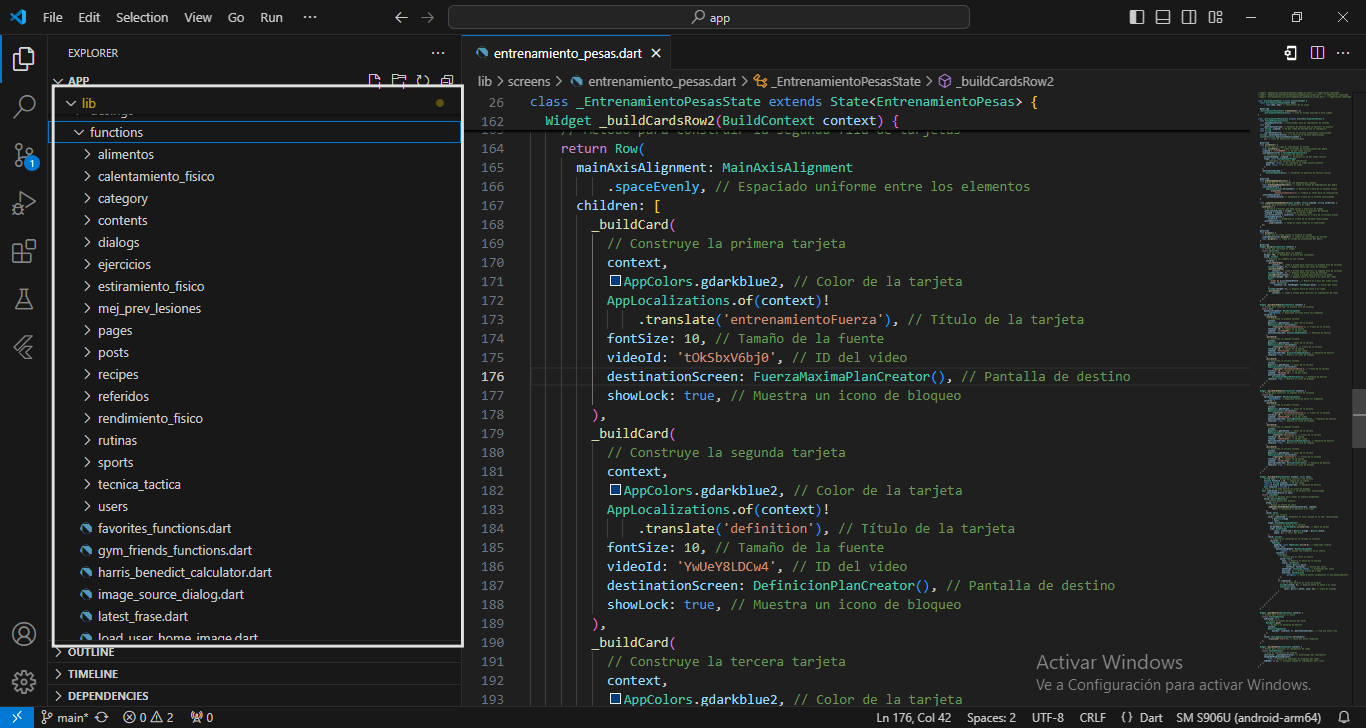The width and height of the screenshot is (1366, 728).
Task: Show more menu items ellipsis in title bar
Action: 310,17
